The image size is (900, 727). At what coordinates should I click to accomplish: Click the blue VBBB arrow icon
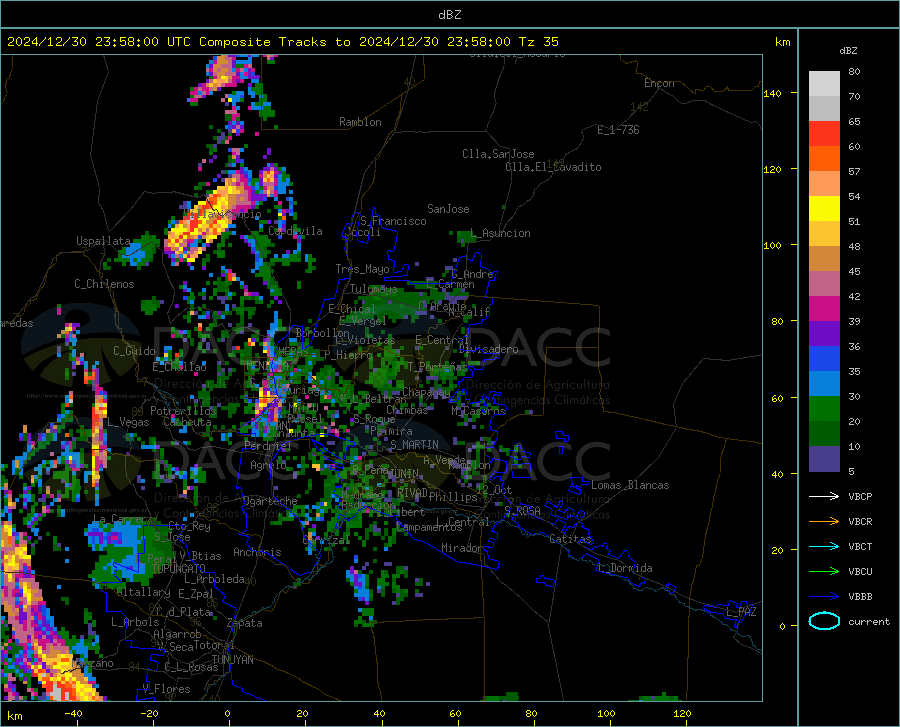(824, 597)
